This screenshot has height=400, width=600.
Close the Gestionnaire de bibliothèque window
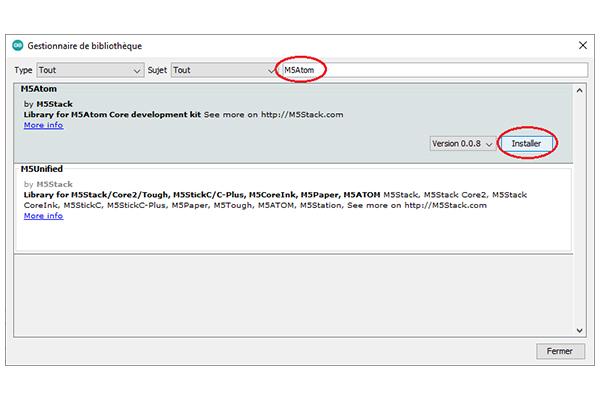582,46
